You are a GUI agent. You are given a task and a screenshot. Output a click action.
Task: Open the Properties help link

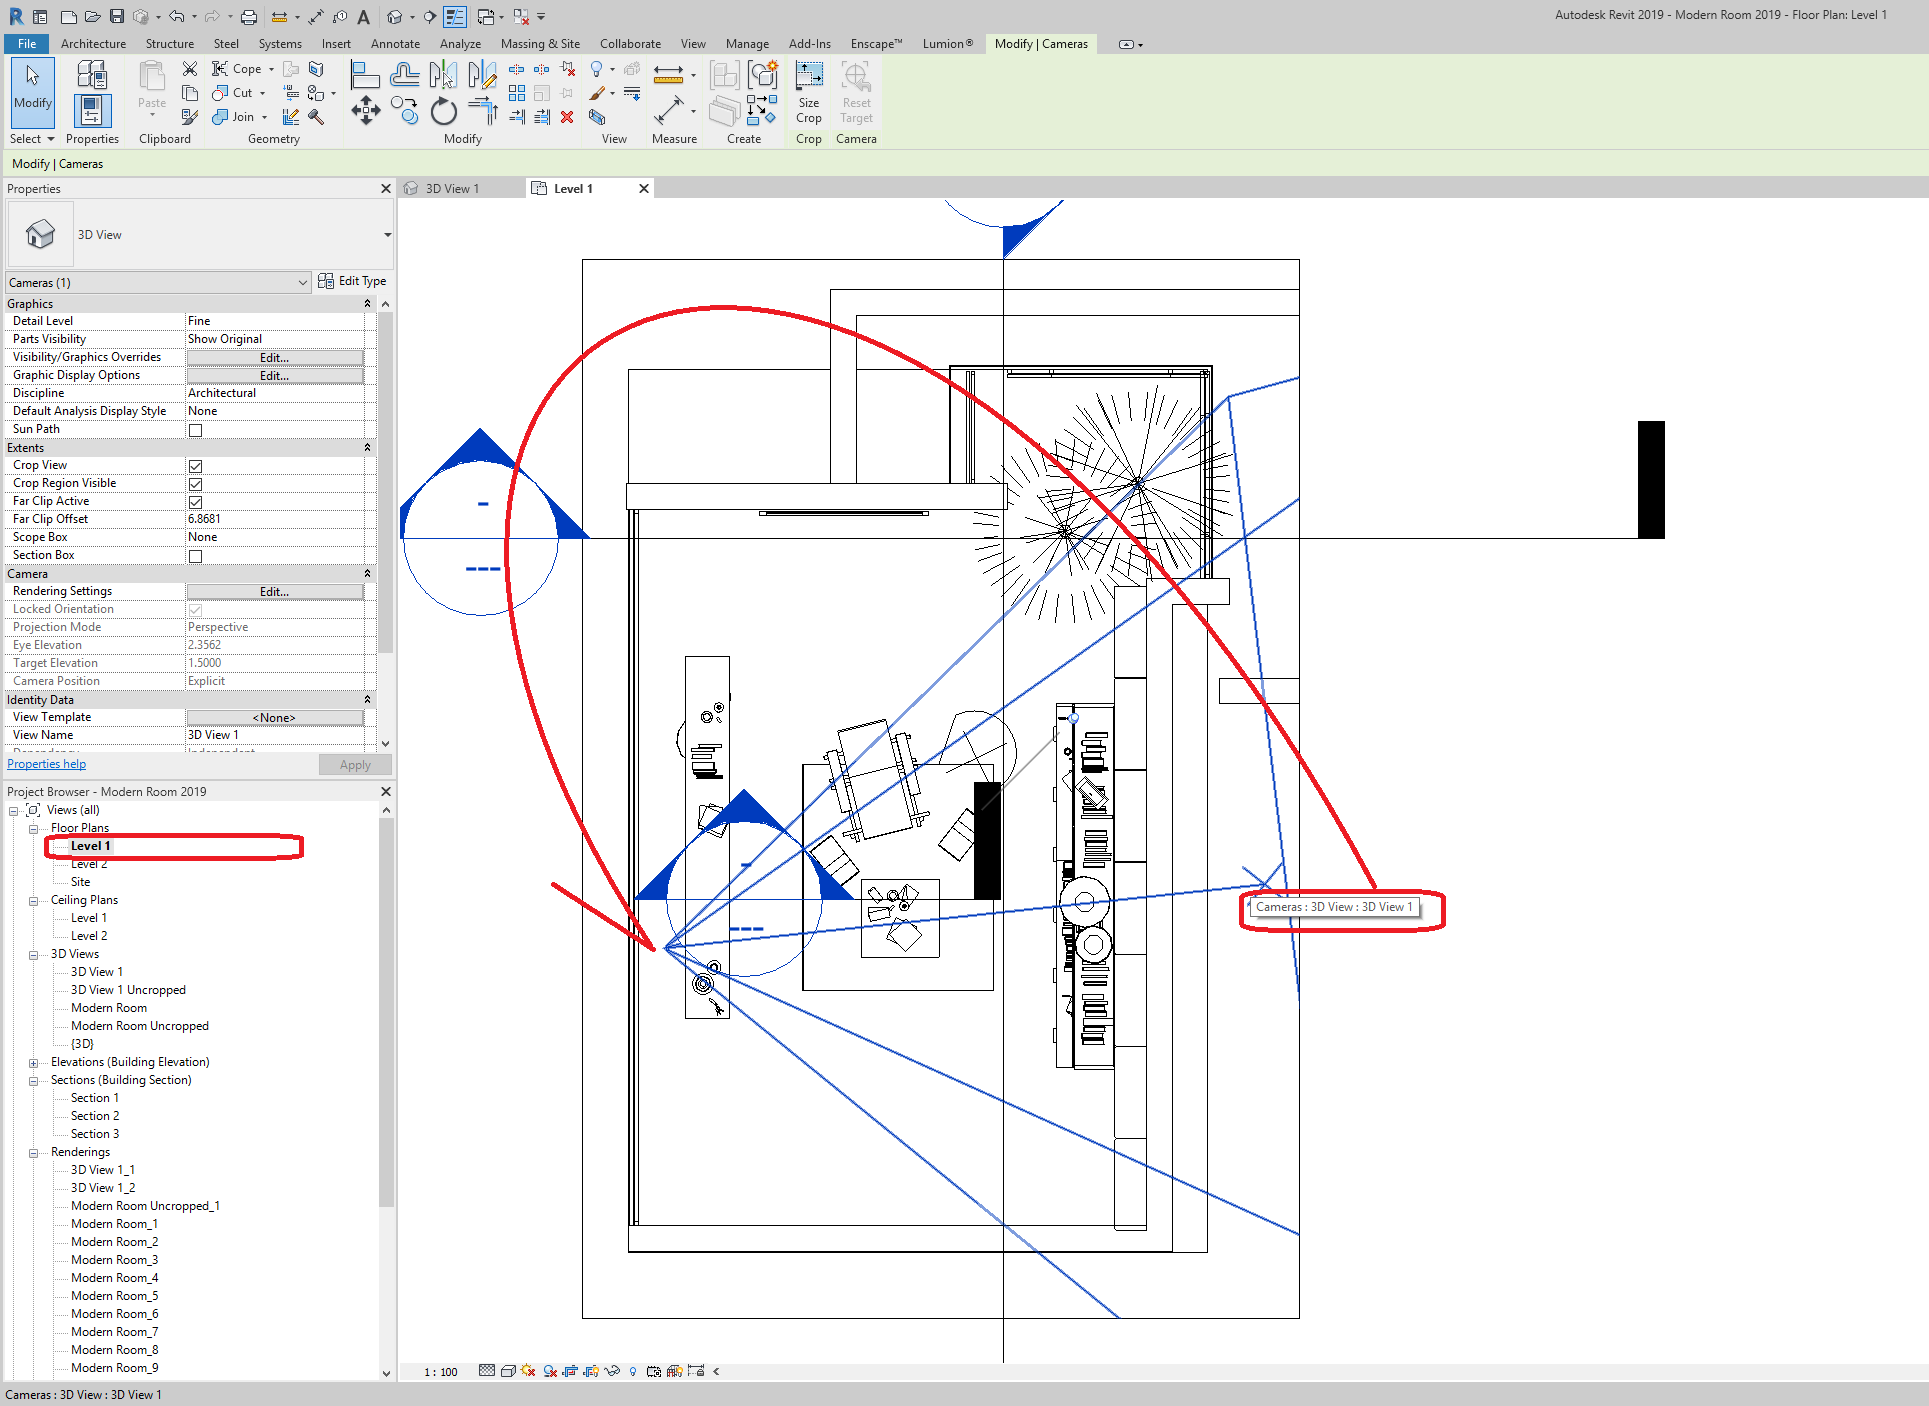[x=47, y=764]
